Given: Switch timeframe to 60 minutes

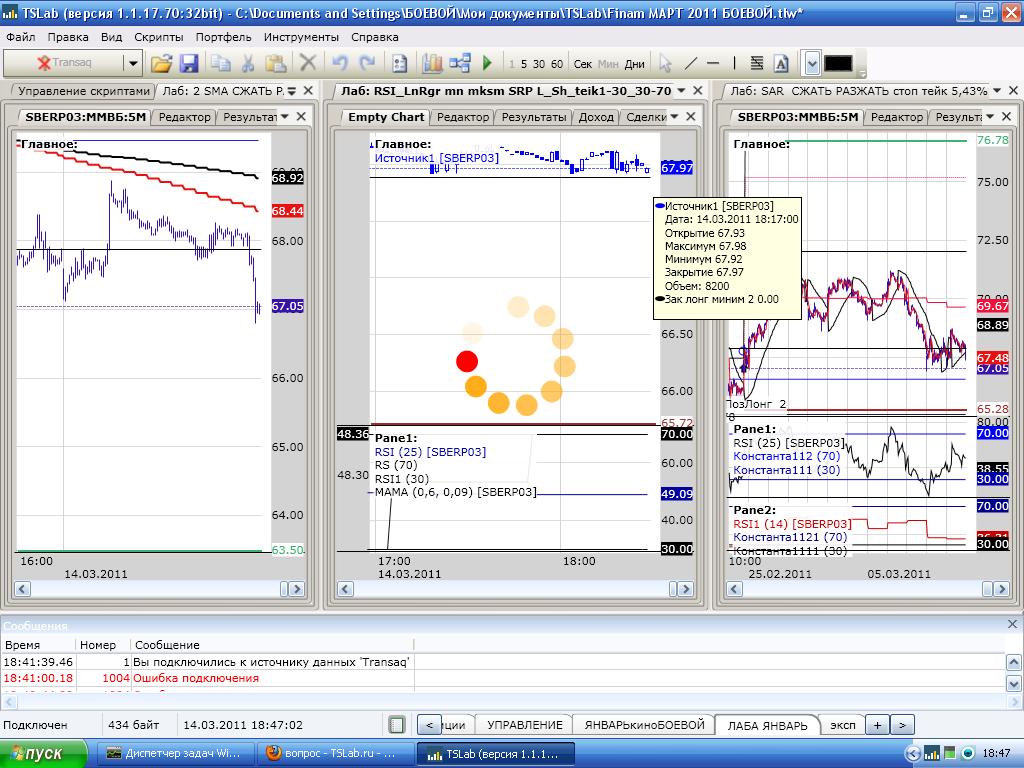Looking at the screenshot, I should pyautogui.click(x=557, y=64).
